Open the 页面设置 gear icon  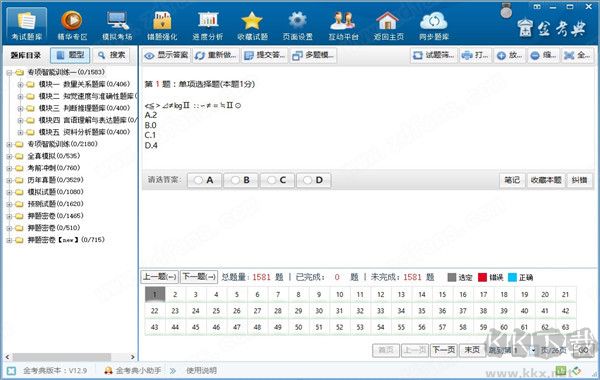point(298,20)
